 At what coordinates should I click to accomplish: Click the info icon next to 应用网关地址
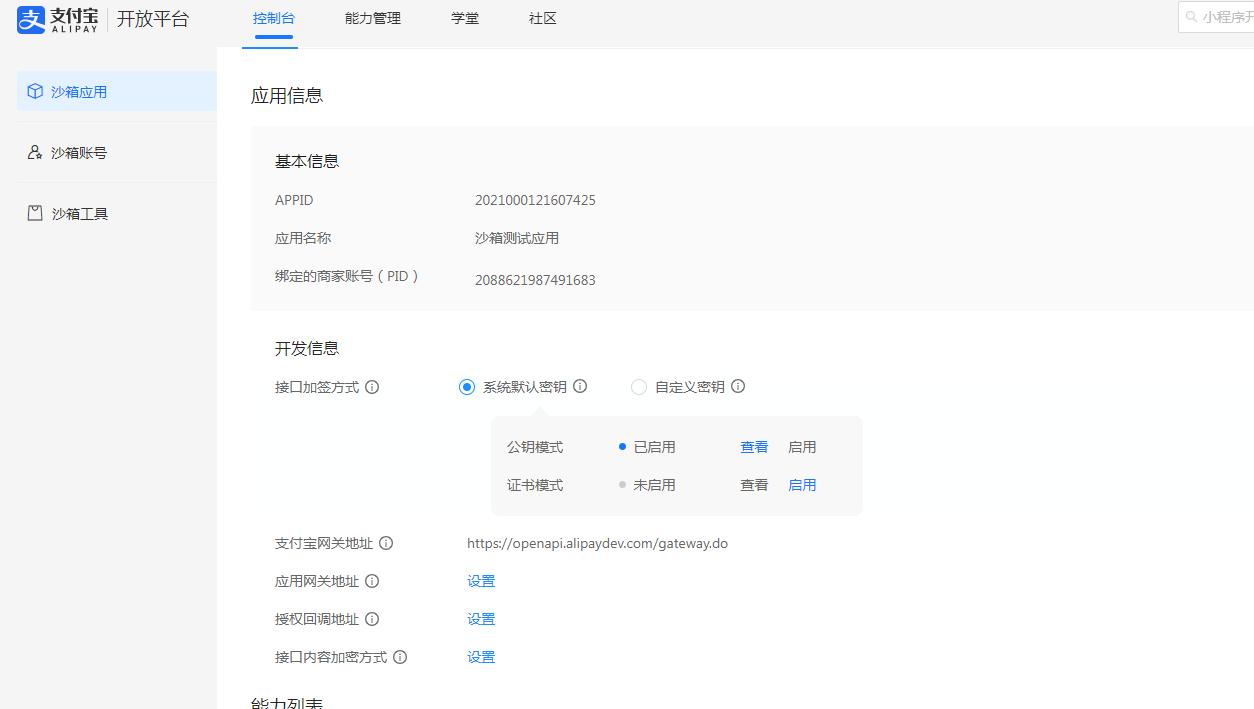pos(373,581)
